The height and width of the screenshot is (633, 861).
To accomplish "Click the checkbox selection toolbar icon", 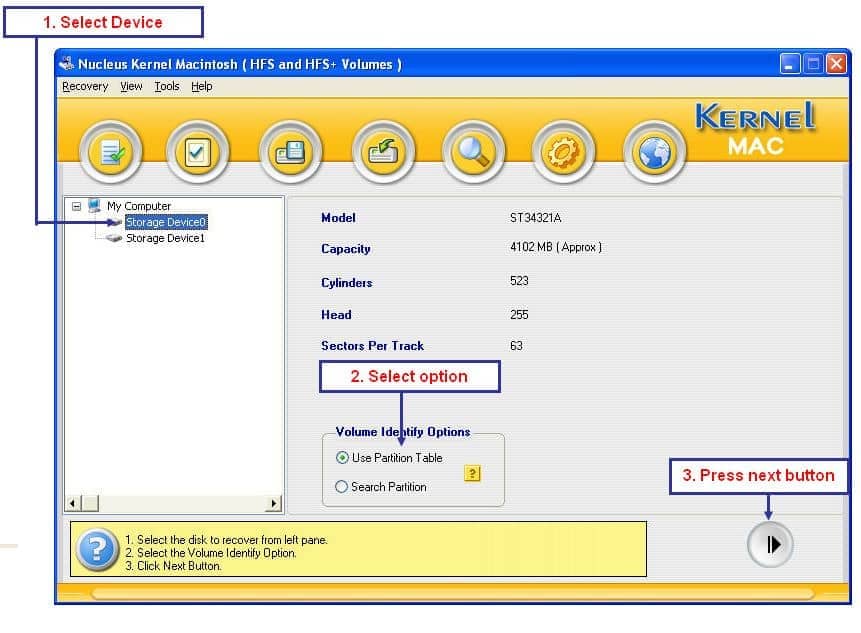I will (198, 152).
